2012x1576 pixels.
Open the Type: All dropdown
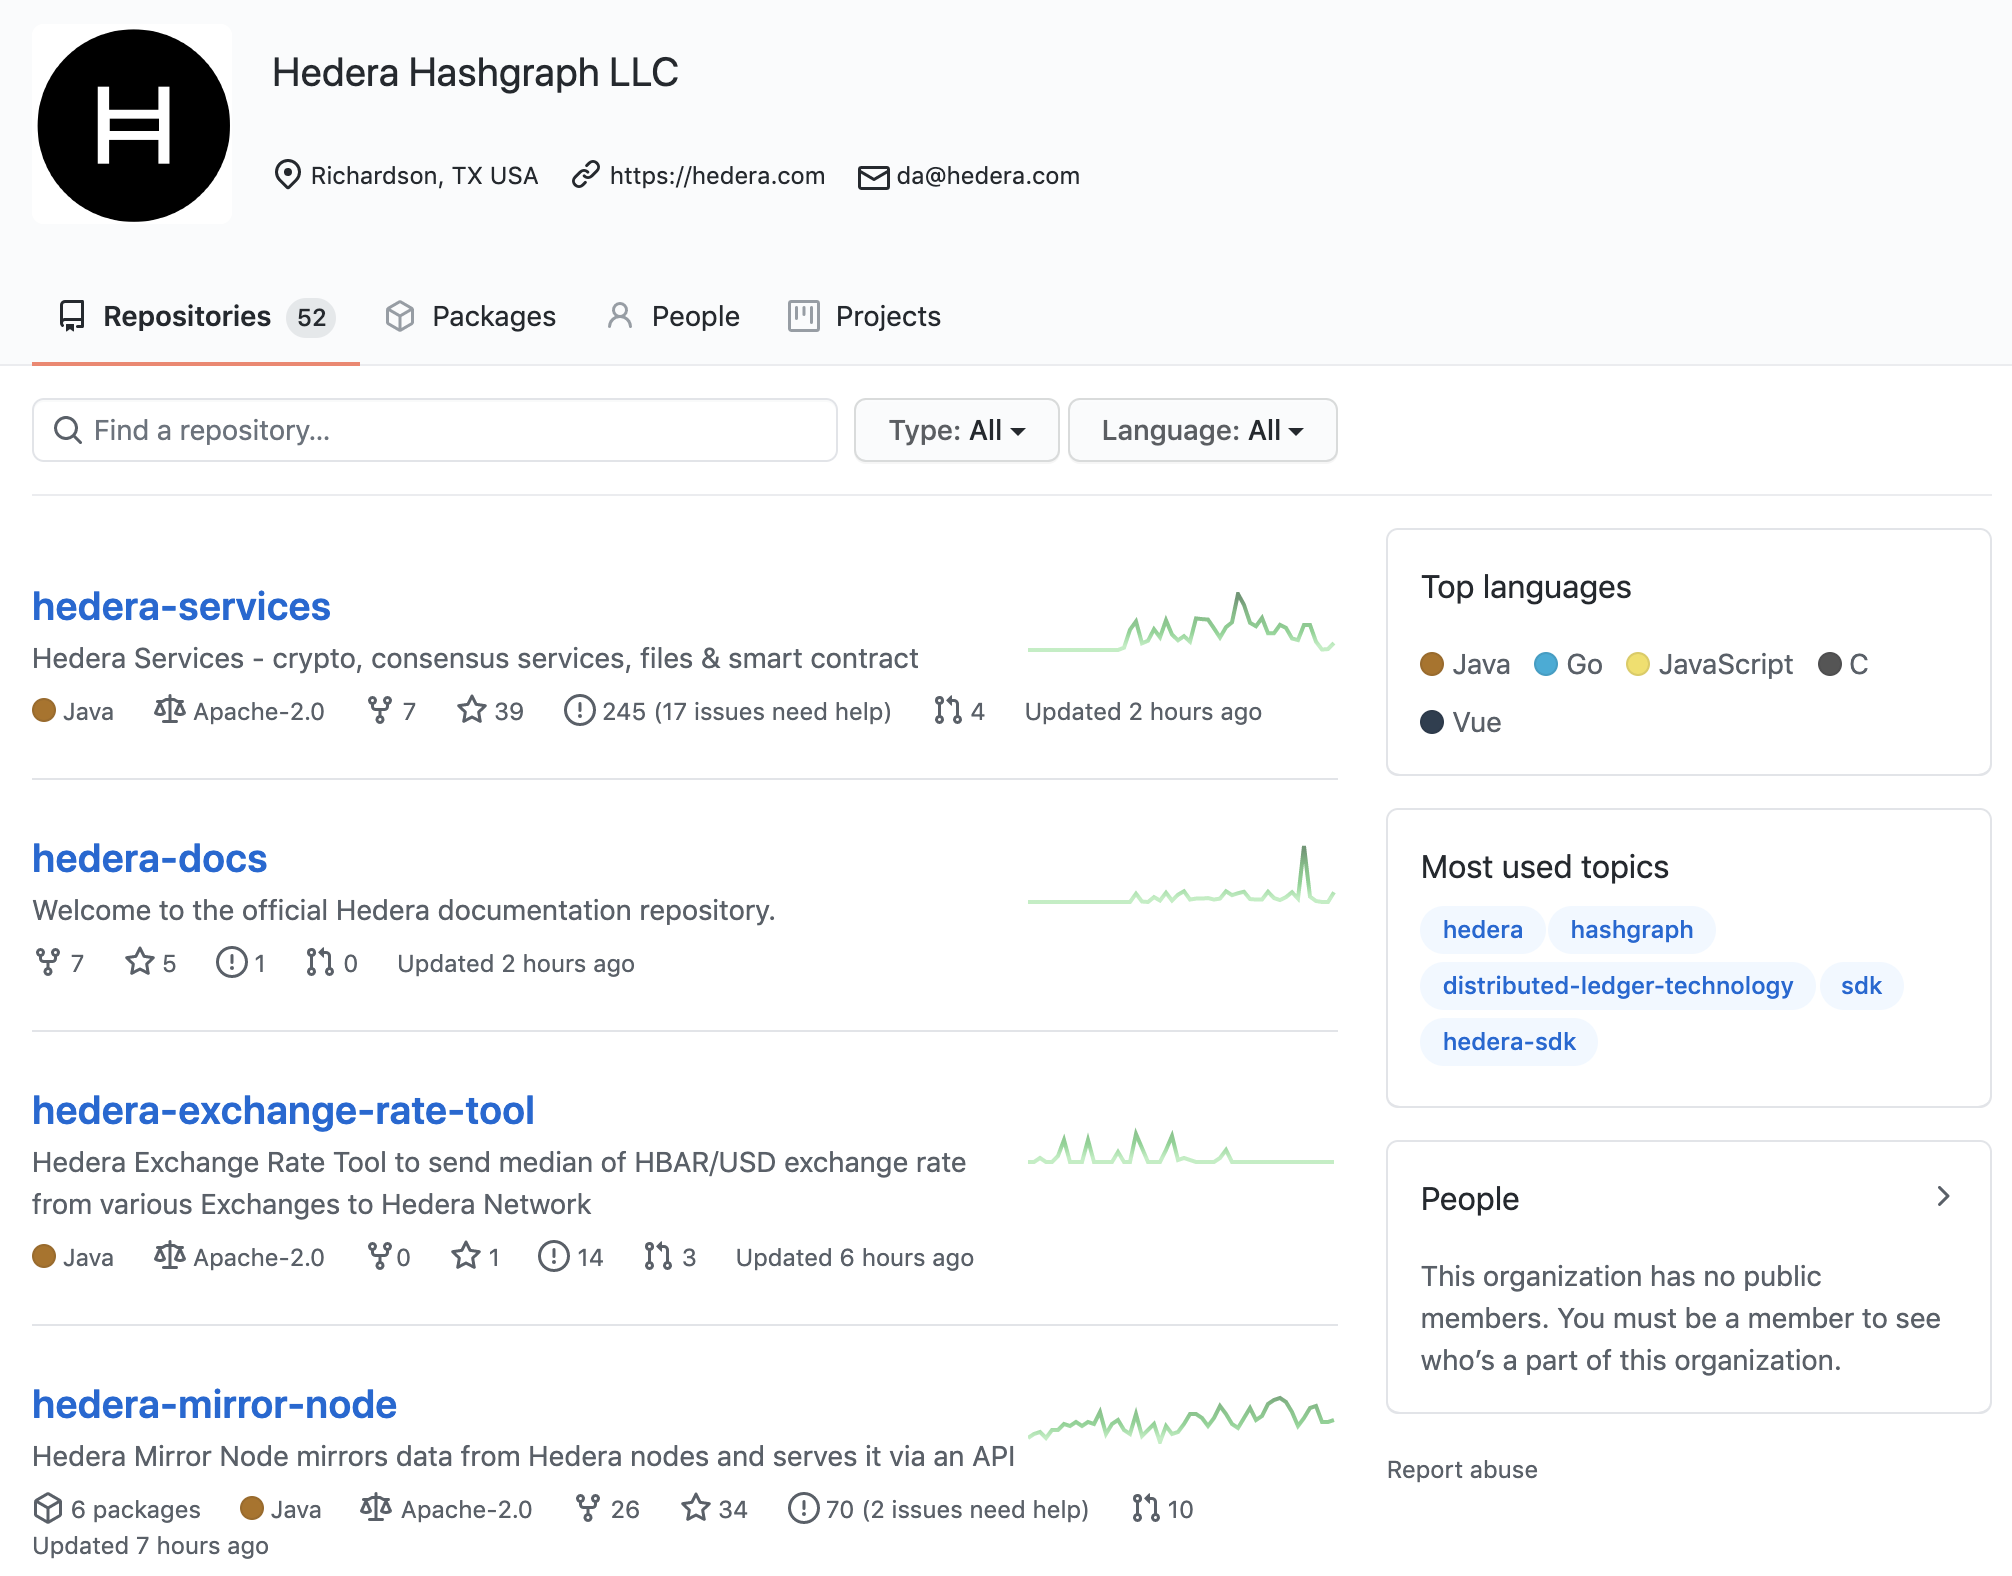click(x=956, y=430)
